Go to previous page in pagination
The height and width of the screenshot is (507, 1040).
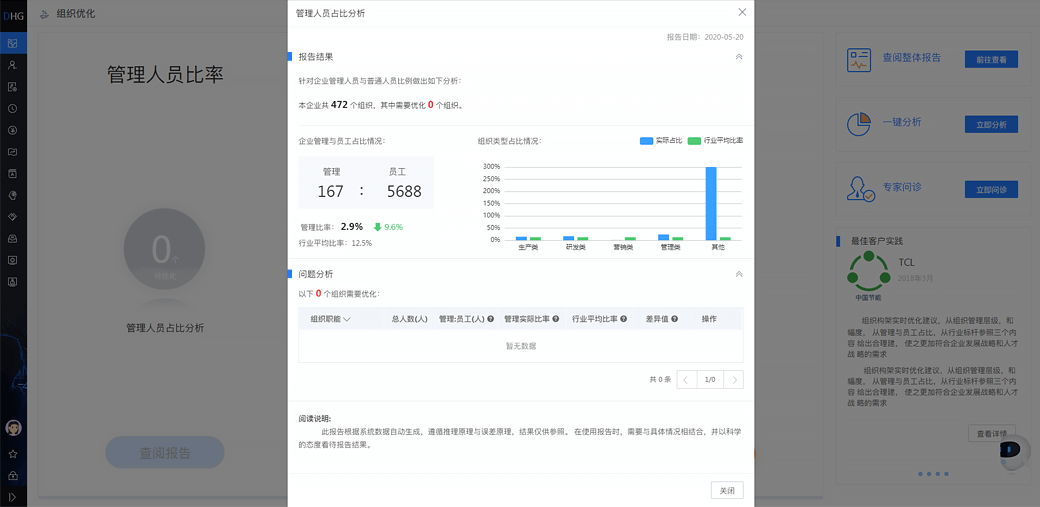tap(686, 380)
